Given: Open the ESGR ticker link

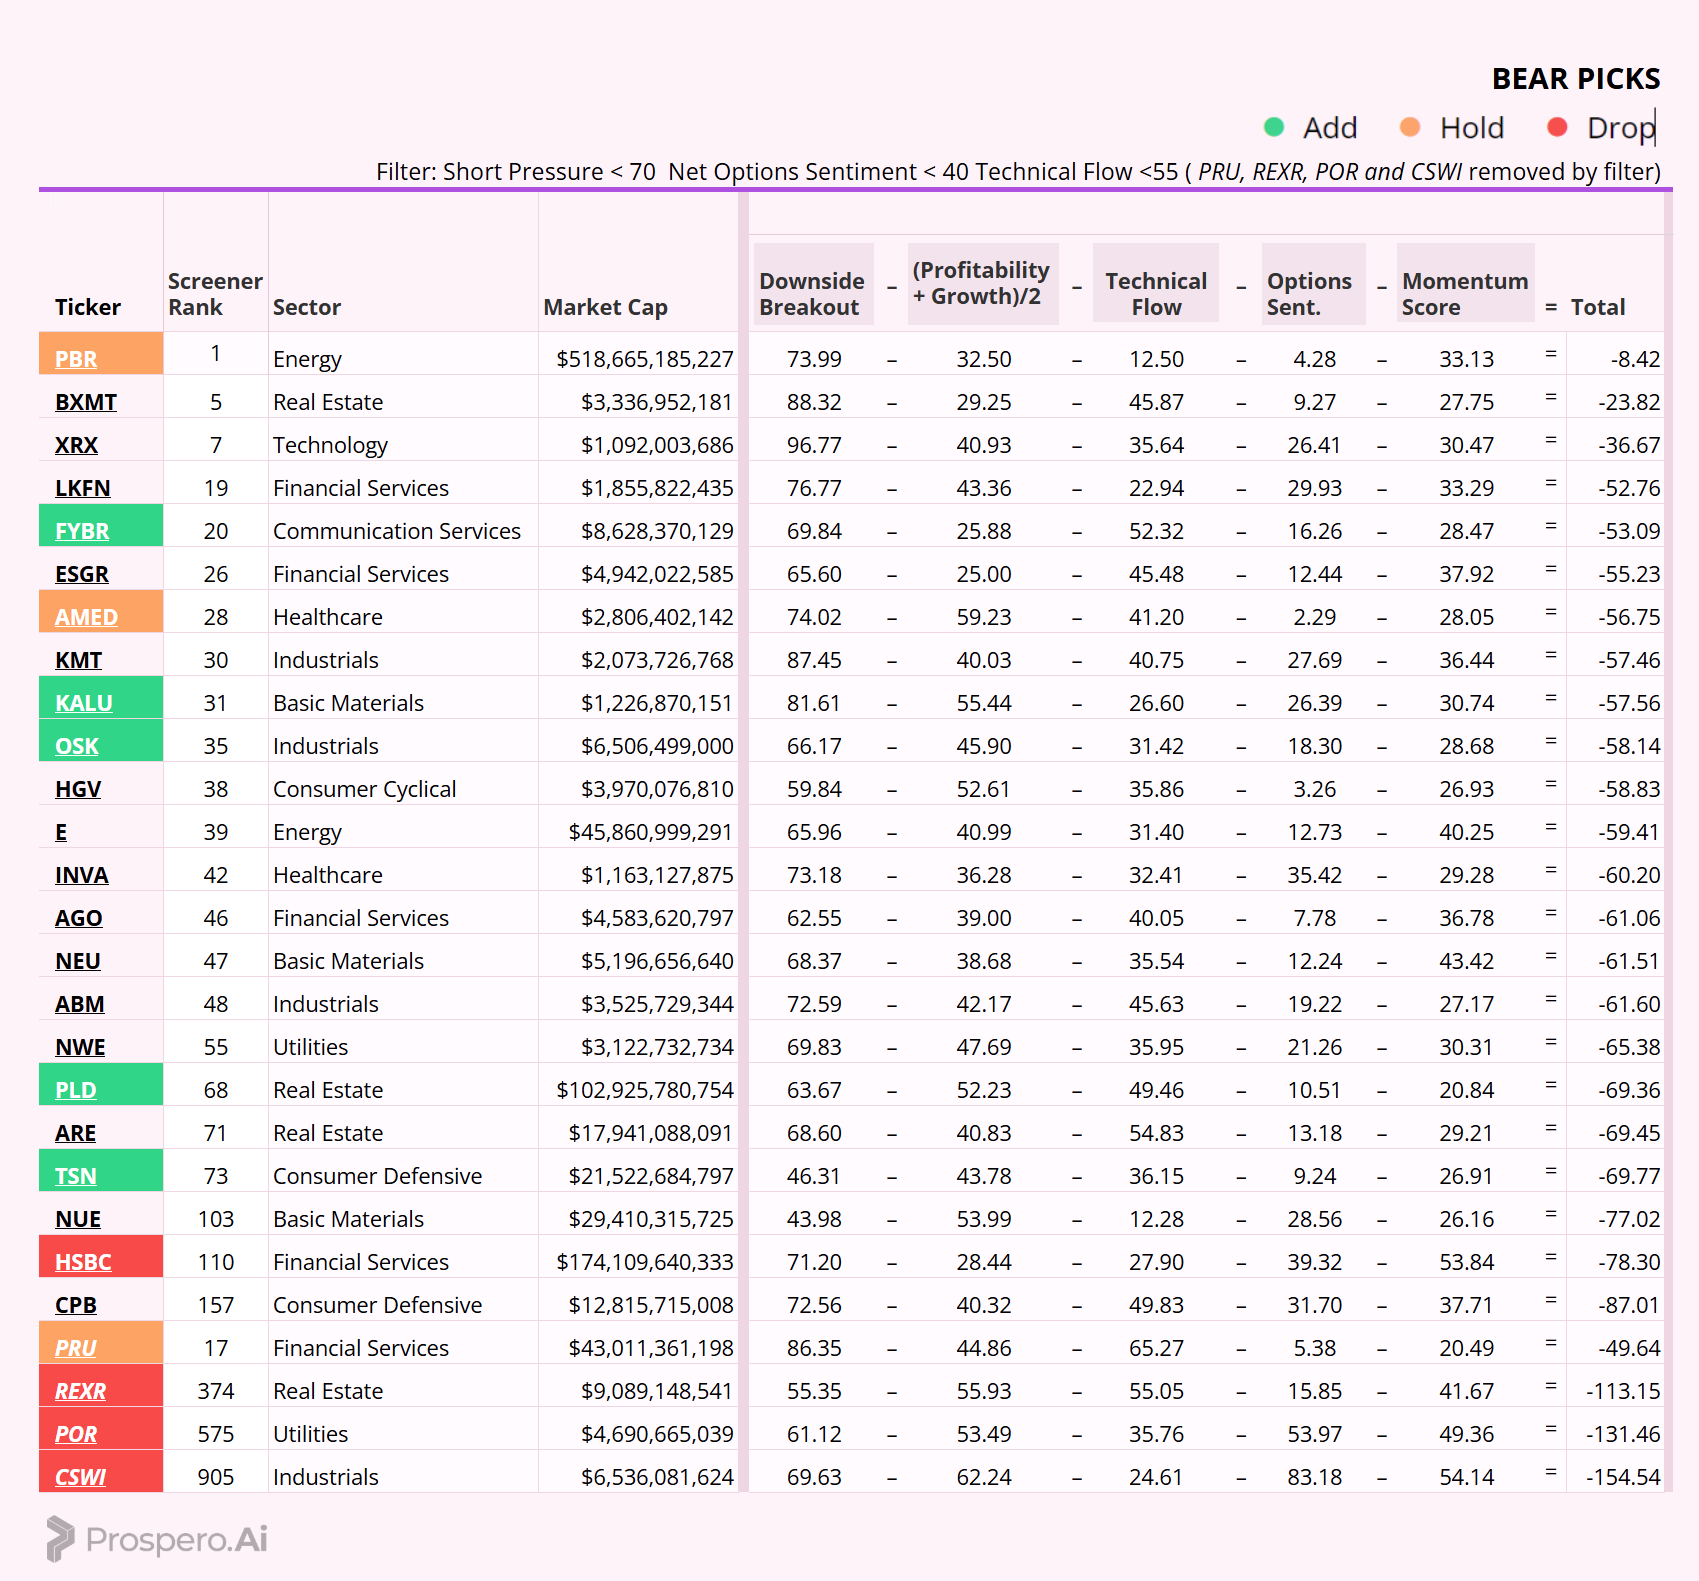Looking at the screenshot, I should pyautogui.click(x=82, y=574).
